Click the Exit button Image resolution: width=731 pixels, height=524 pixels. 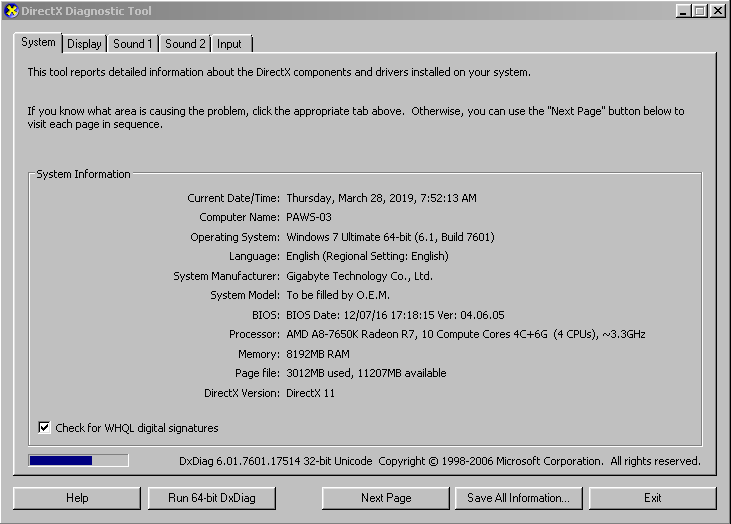(653, 498)
